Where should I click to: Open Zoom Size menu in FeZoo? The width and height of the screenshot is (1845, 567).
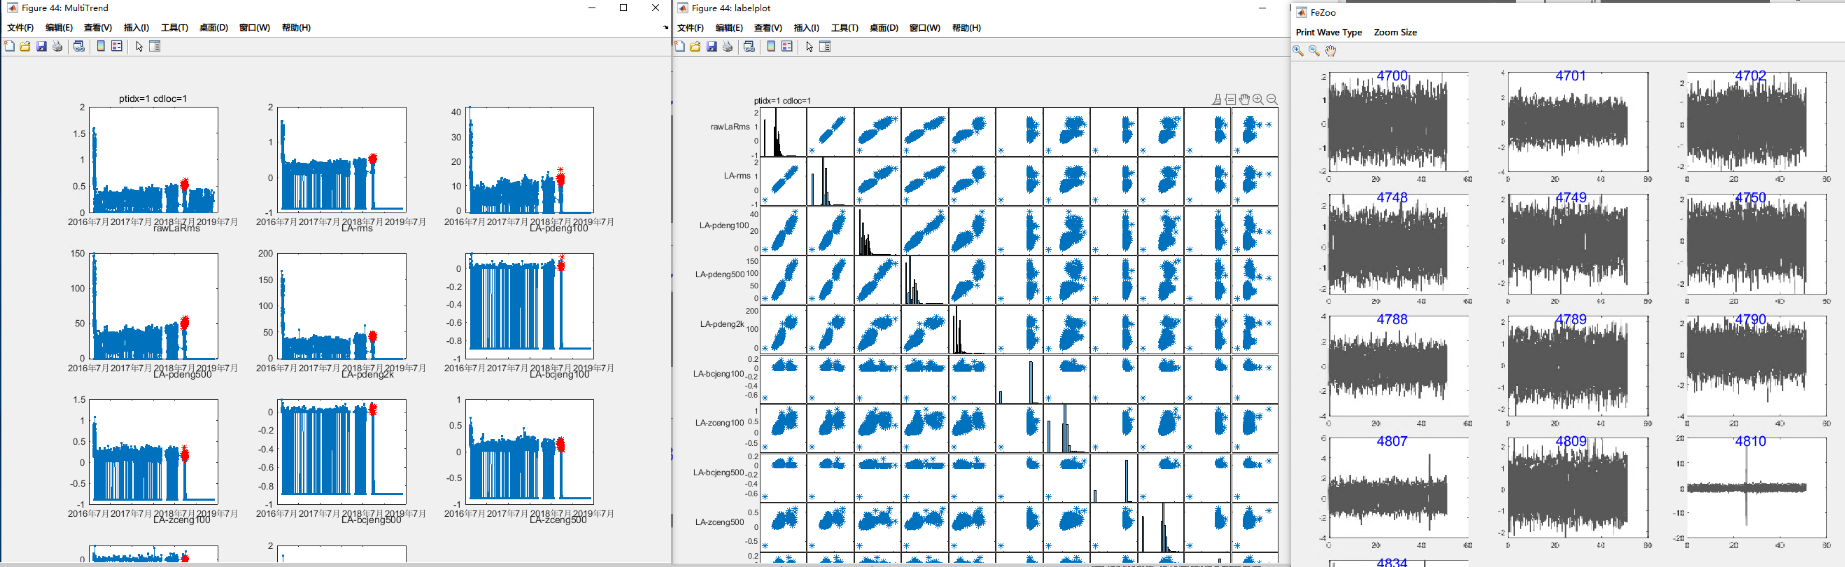coord(1395,32)
